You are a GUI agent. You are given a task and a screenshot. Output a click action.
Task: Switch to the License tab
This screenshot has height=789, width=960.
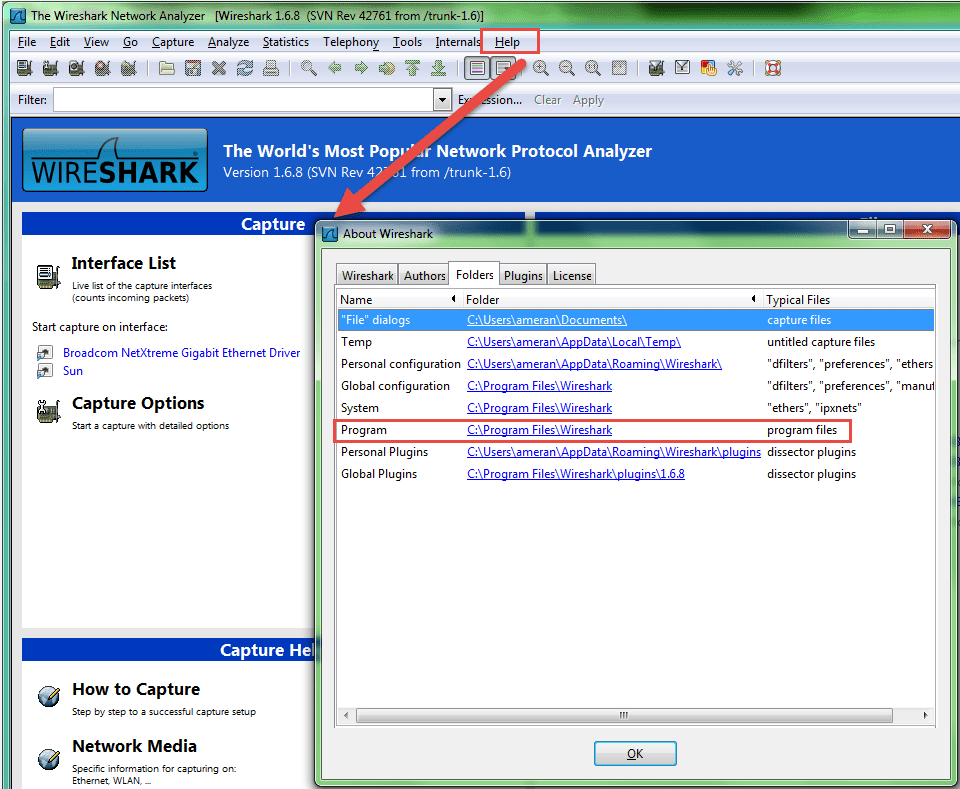[572, 275]
